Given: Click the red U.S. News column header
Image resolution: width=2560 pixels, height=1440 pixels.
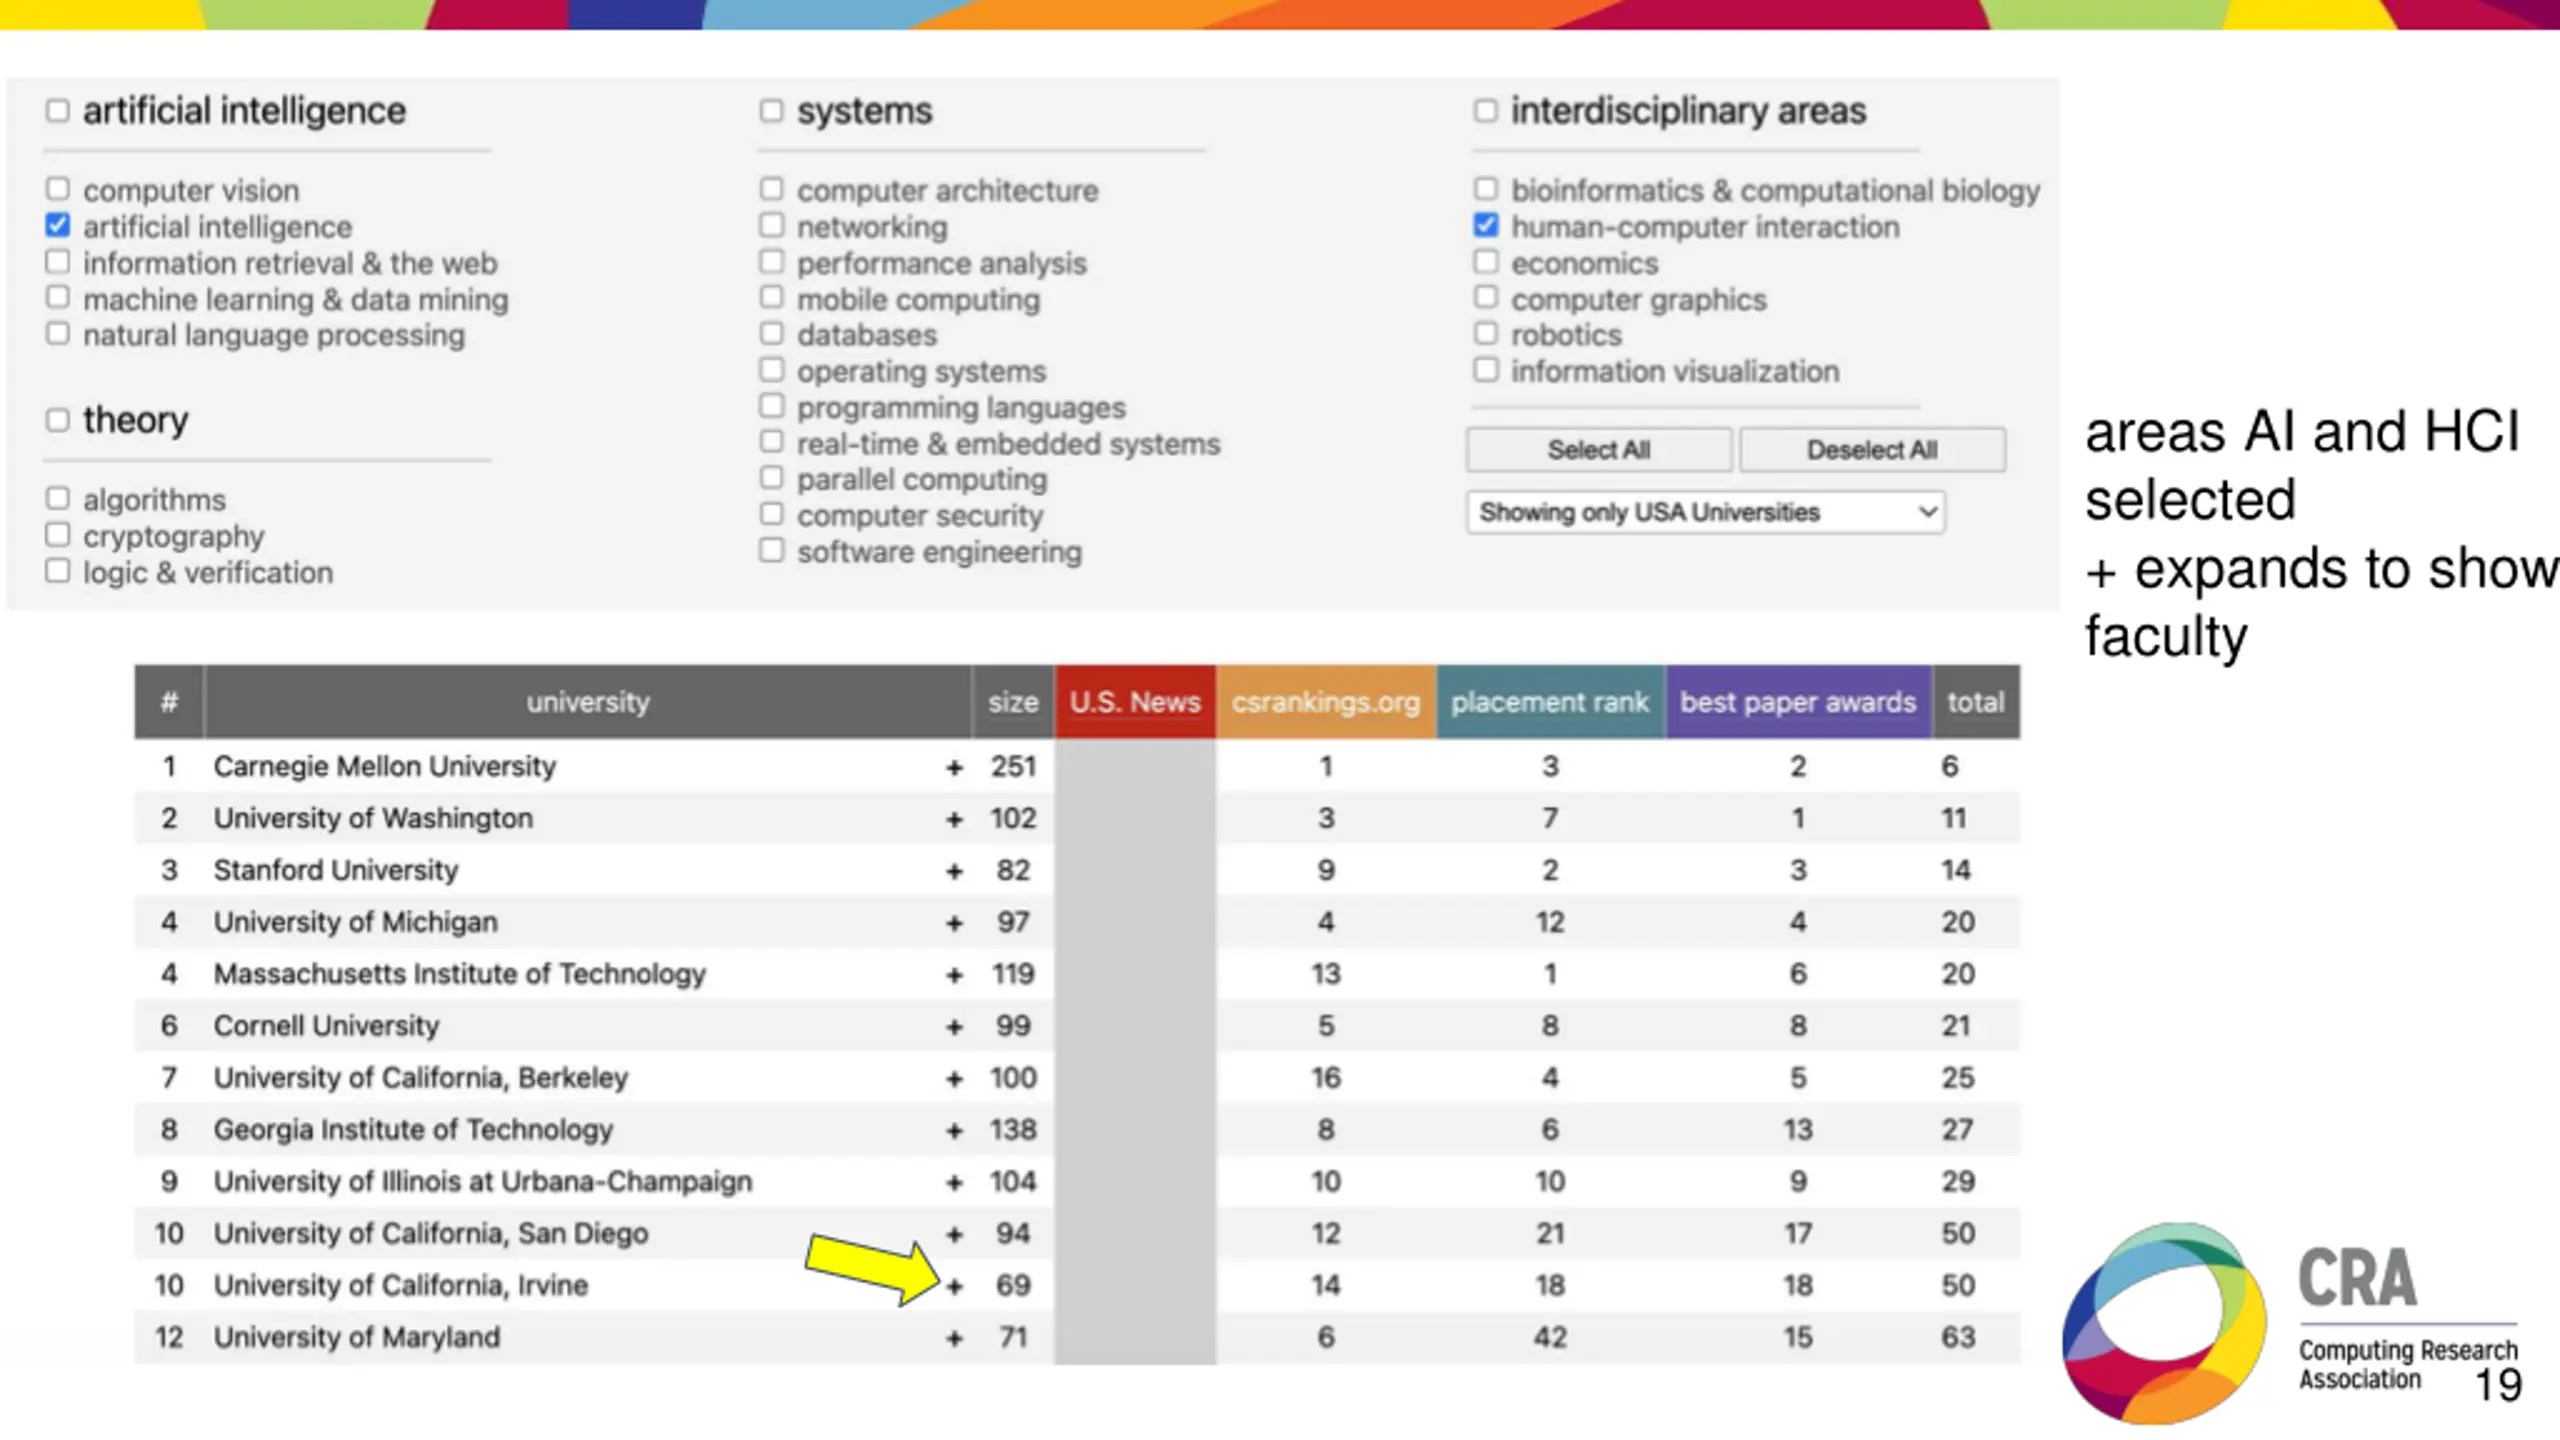Looking at the screenshot, I should [1135, 702].
